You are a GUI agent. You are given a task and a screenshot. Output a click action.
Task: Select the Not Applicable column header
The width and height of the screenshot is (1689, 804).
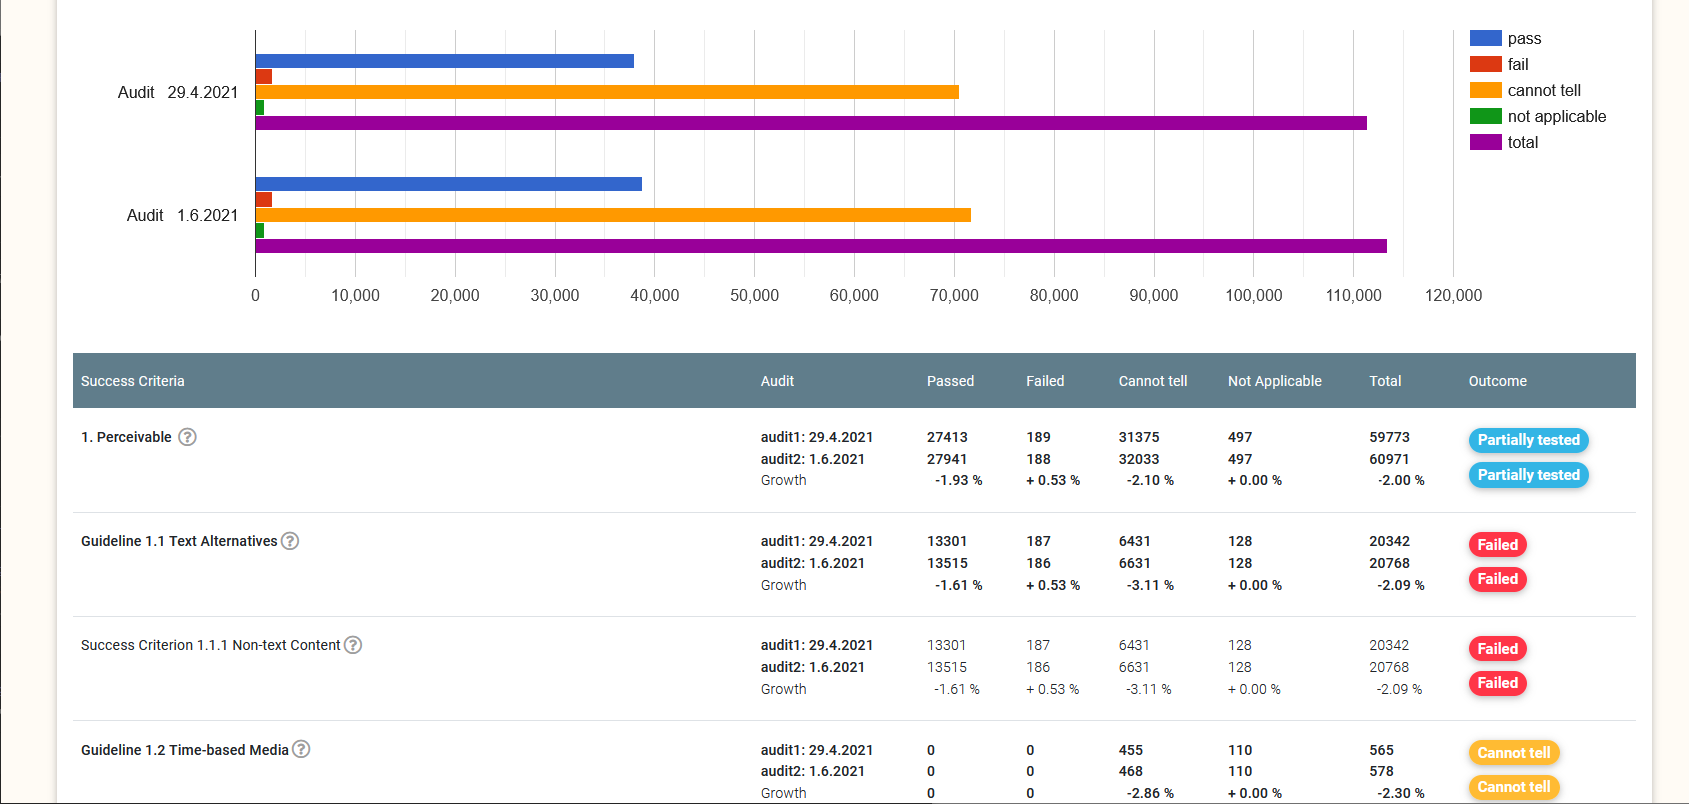[1275, 381]
